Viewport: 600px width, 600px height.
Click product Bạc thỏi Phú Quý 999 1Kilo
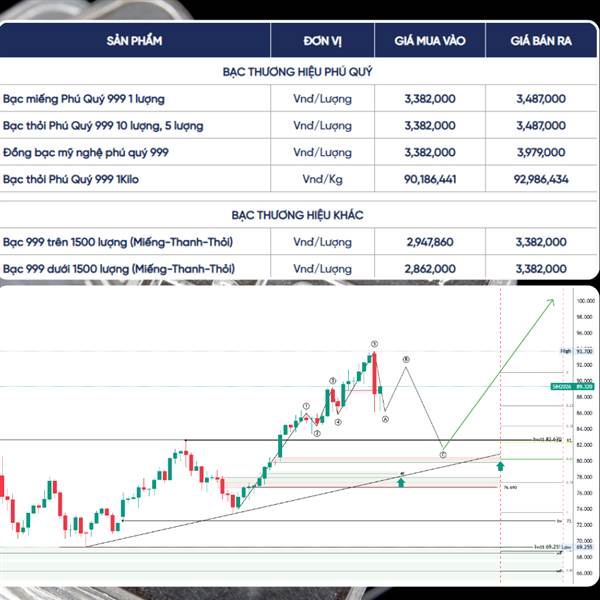pos(71,179)
